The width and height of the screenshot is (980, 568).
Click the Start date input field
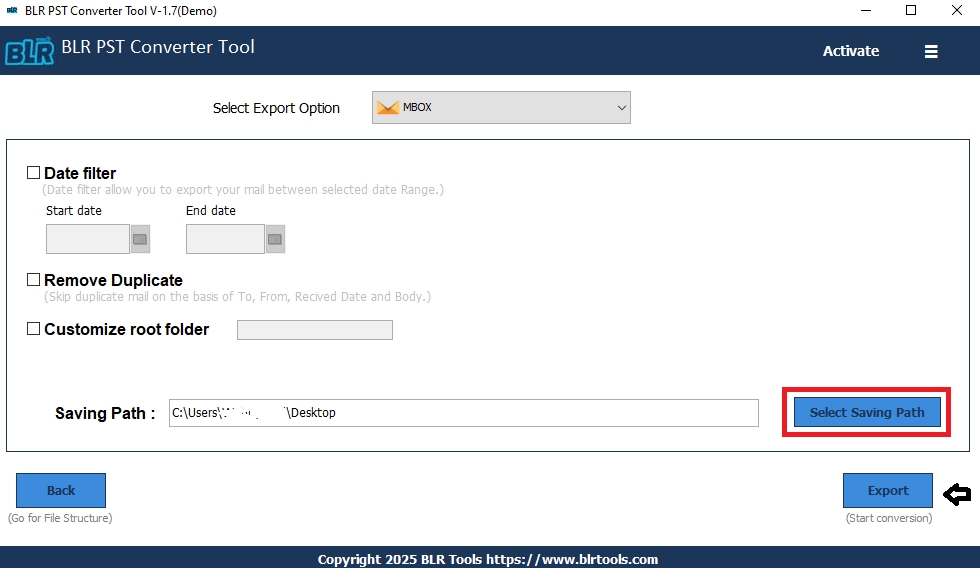(x=88, y=239)
